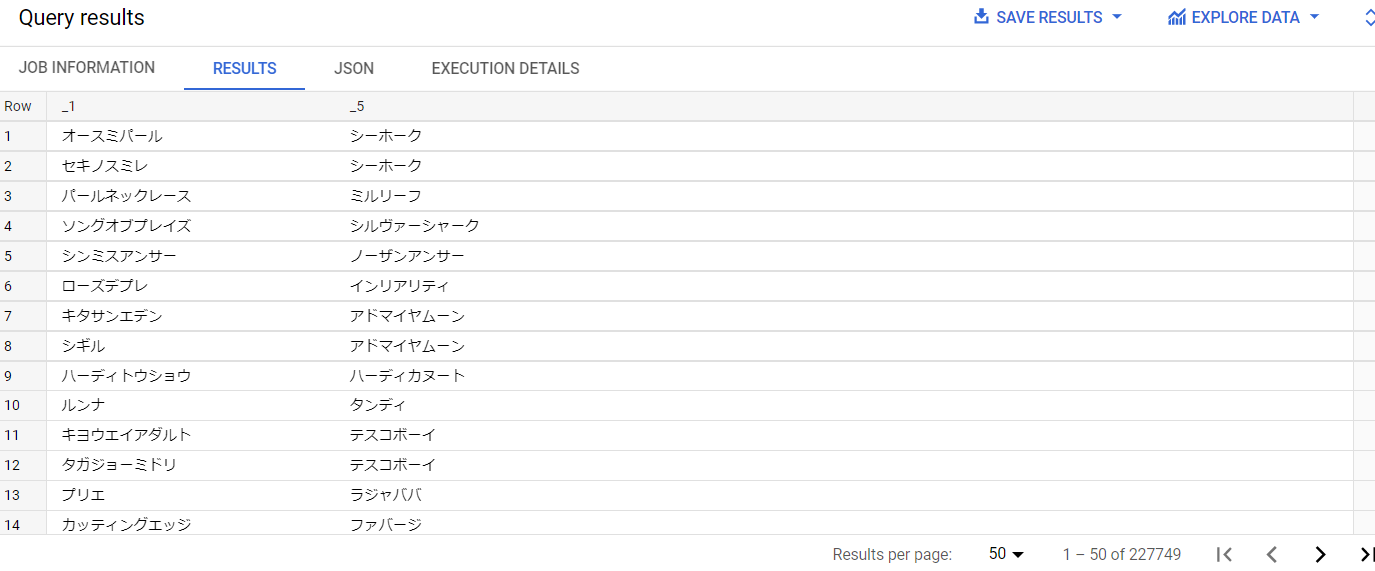This screenshot has height=571, width=1375.
Task: Select the cell containing アドマイヤムーン in row 7
Action: pos(407,316)
